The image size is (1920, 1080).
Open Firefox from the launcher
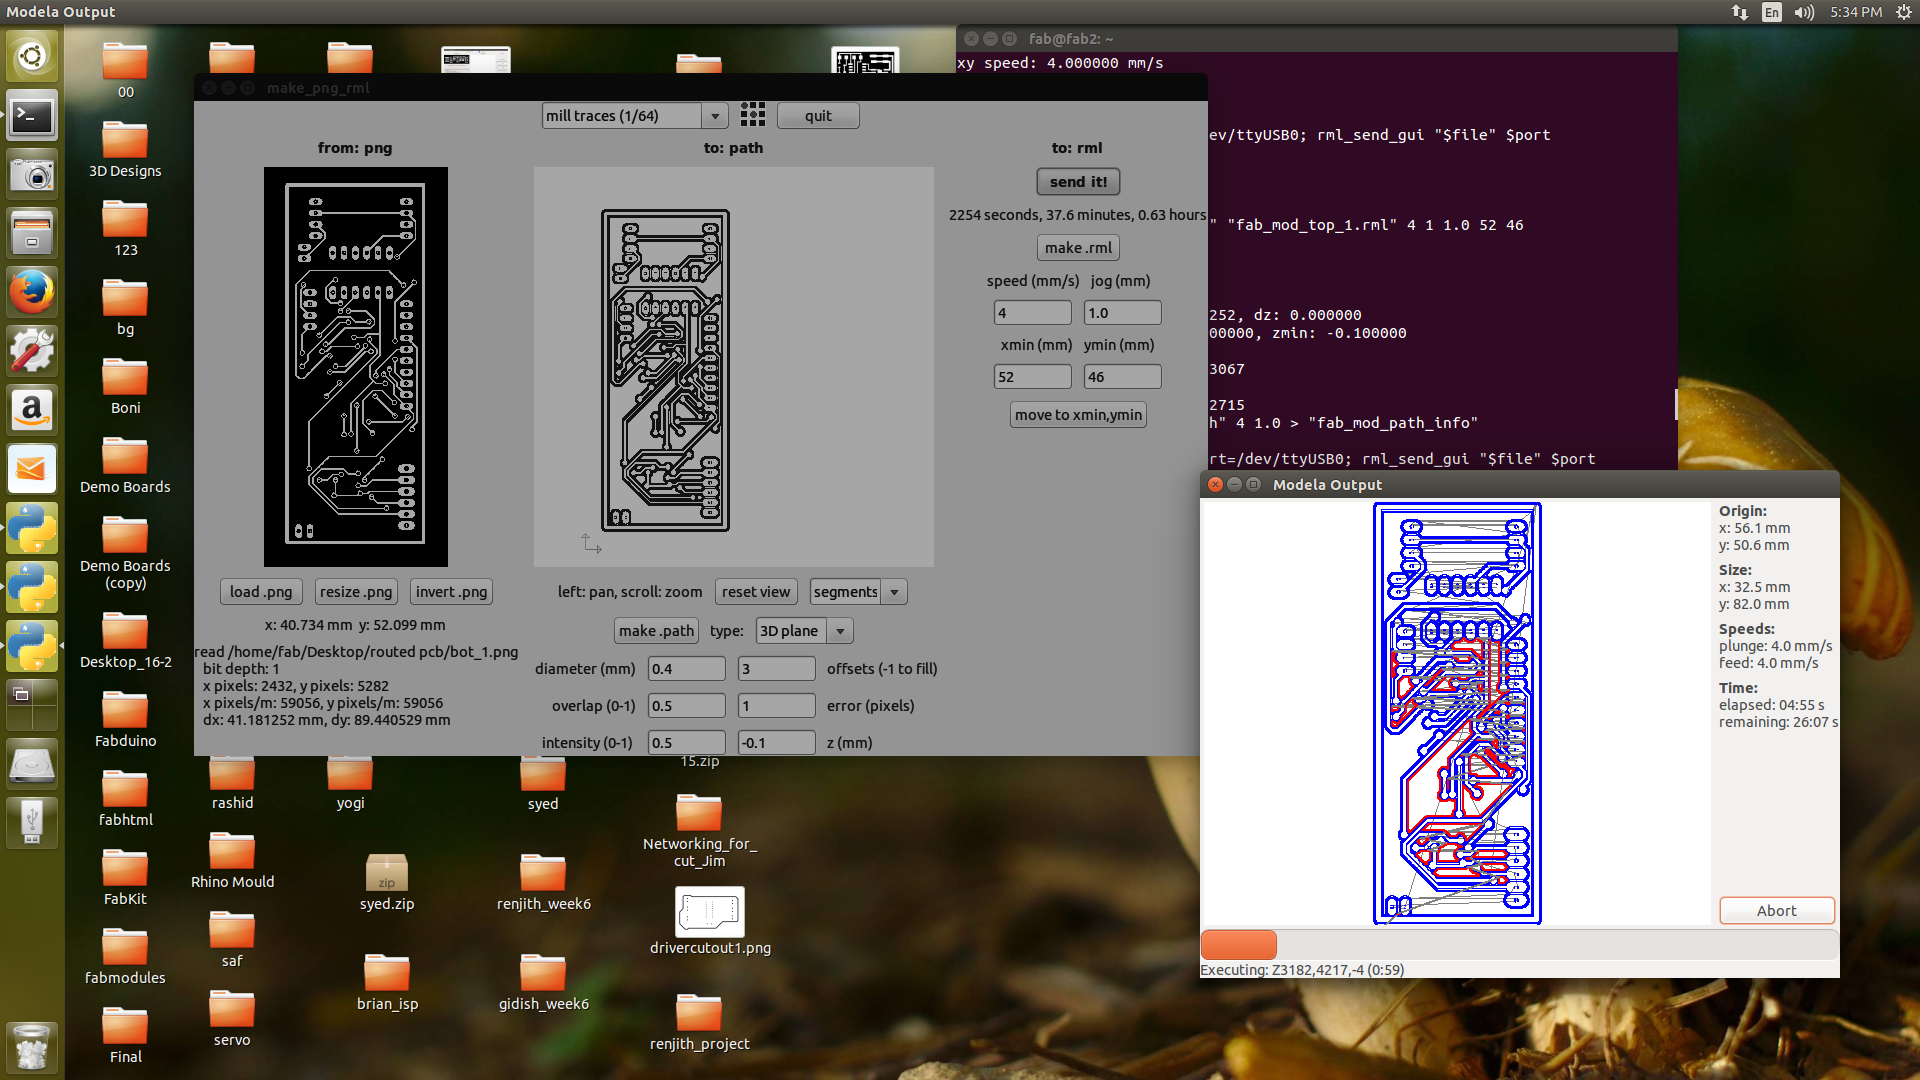[x=32, y=292]
